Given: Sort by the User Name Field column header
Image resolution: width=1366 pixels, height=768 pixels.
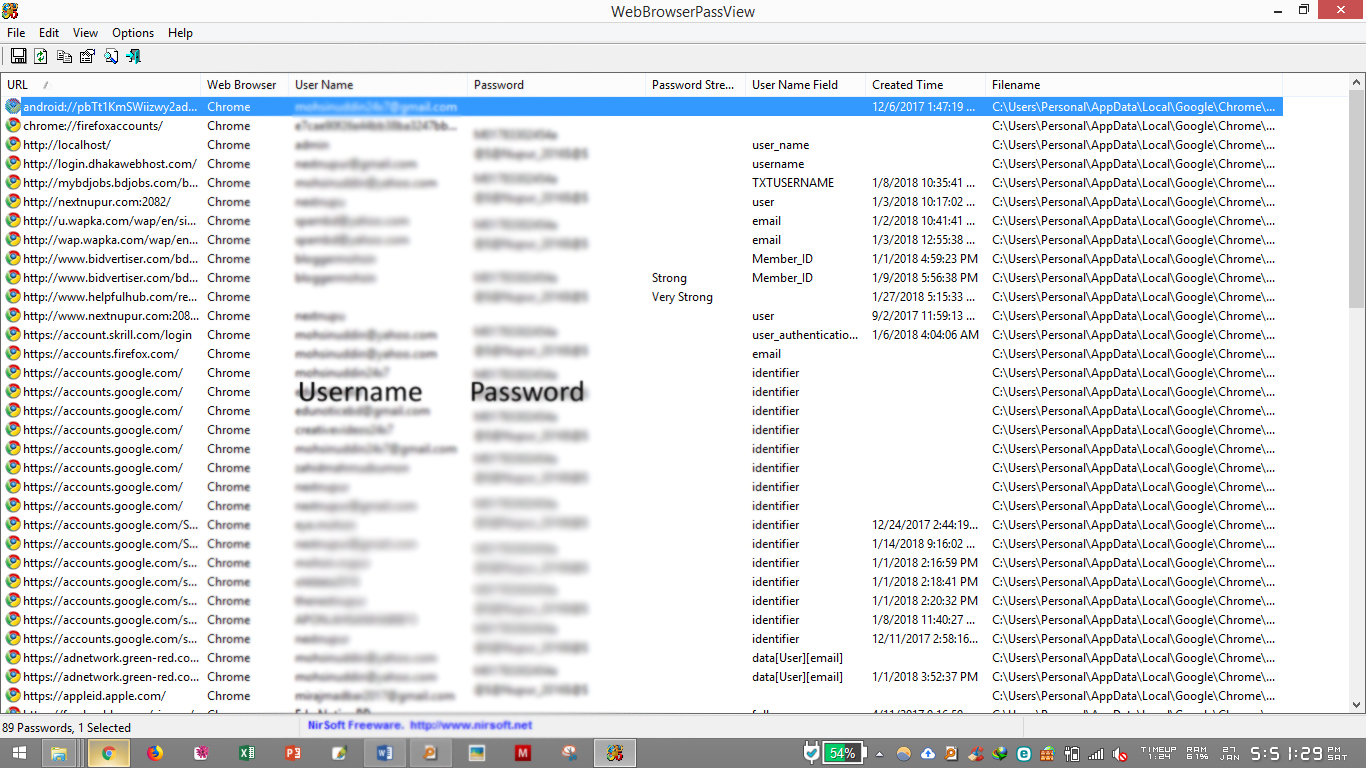Looking at the screenshot, I should click(806, 85).
